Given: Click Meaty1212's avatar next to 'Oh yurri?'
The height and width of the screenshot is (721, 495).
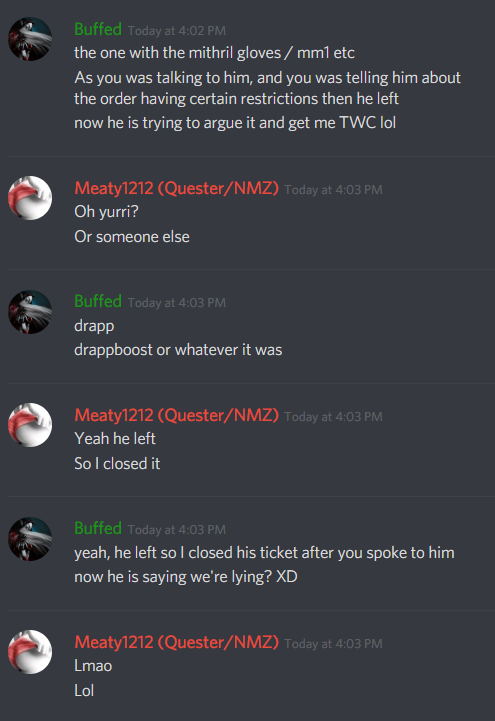Looking at the screenshot, I should click(30, 198).
